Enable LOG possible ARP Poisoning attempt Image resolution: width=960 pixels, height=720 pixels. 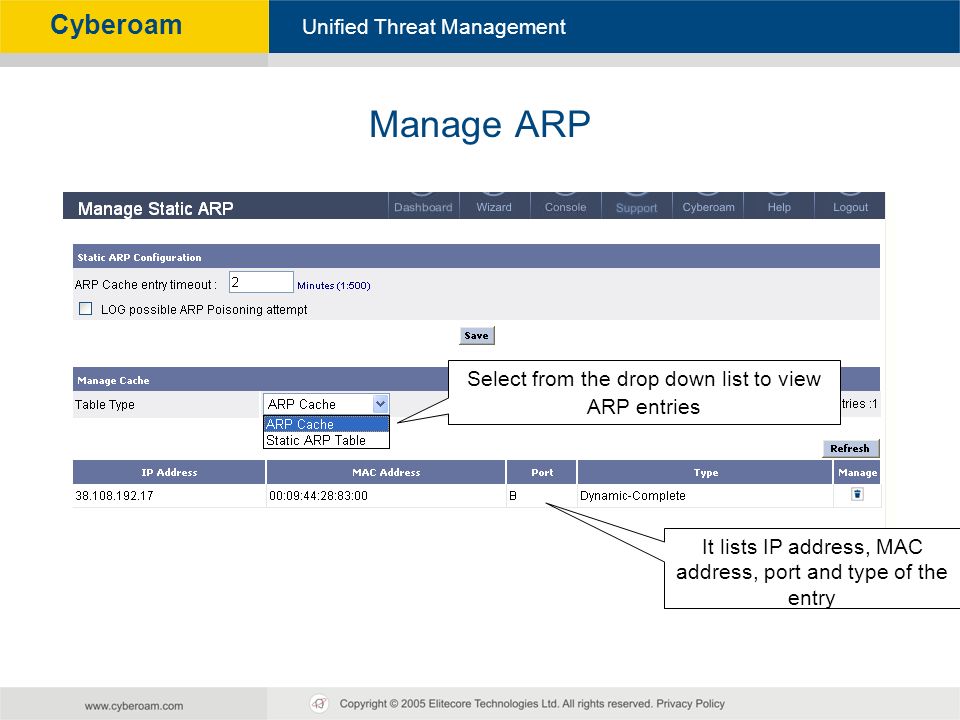click(86, 309)
